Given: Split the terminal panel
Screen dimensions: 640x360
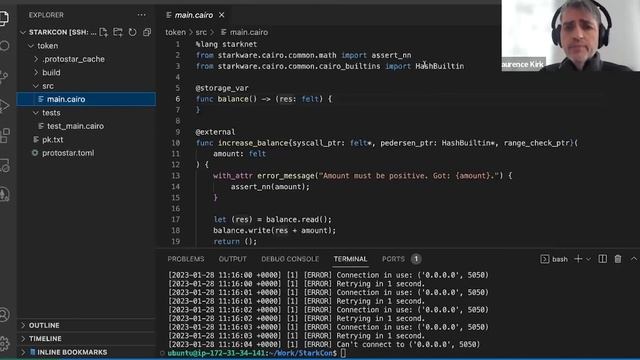Looking at the screenshot, I should pyautogui.click(x=602, y=259).
